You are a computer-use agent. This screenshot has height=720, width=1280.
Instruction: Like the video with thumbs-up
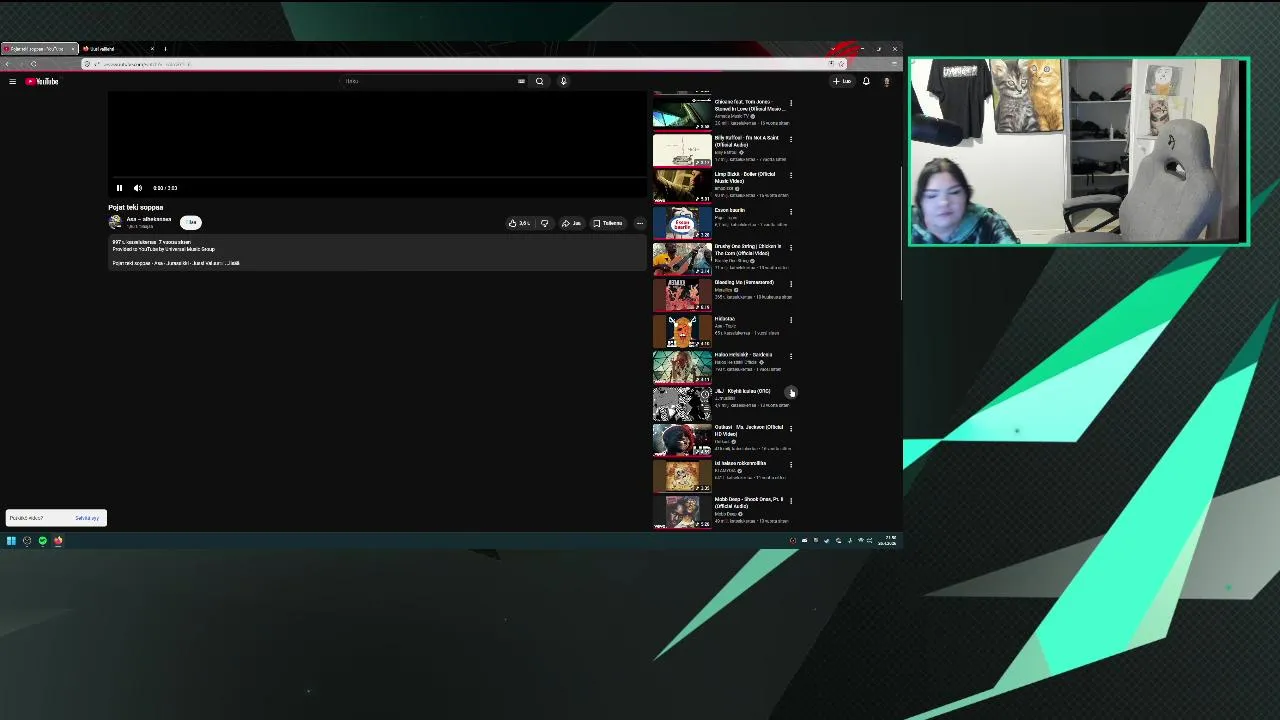tap(520, 223)
